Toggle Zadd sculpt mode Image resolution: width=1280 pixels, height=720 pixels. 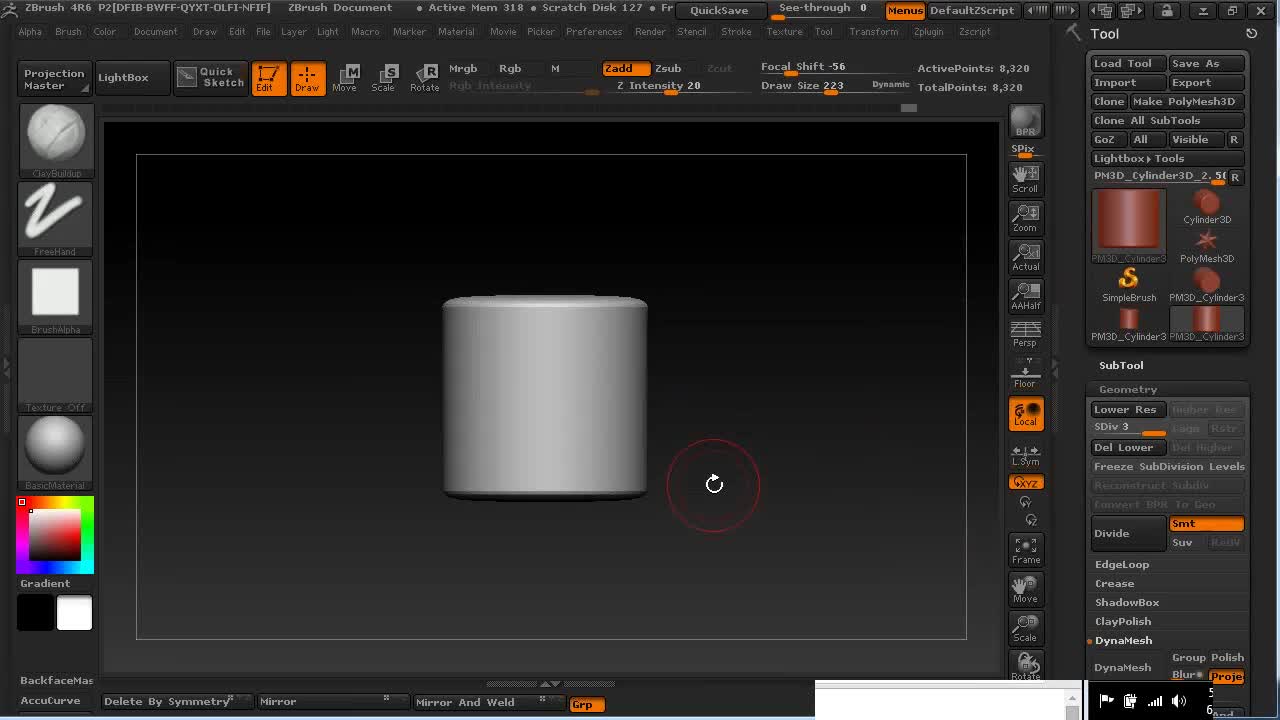[626, 68]
